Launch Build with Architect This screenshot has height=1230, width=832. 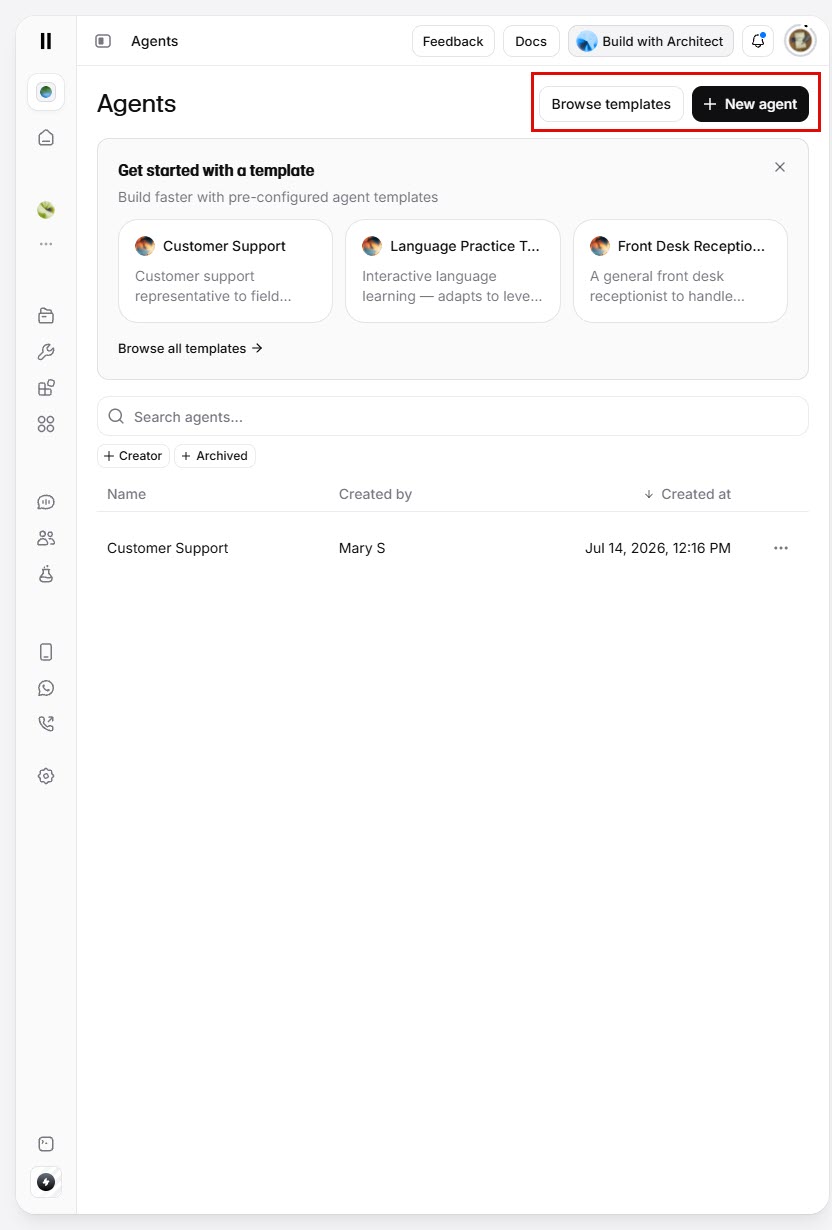point(651,41)
